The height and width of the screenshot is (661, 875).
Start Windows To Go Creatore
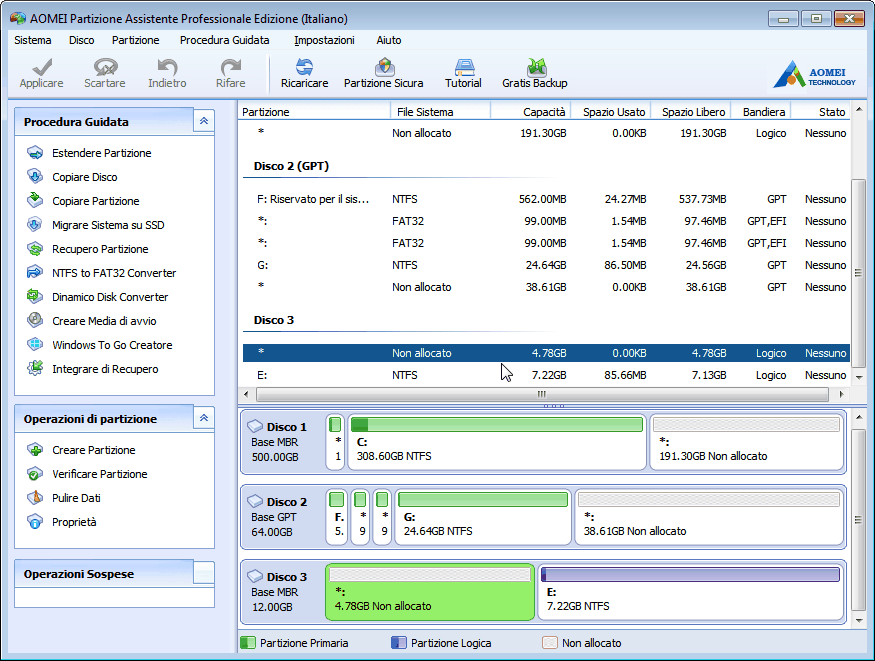point(112,345)
